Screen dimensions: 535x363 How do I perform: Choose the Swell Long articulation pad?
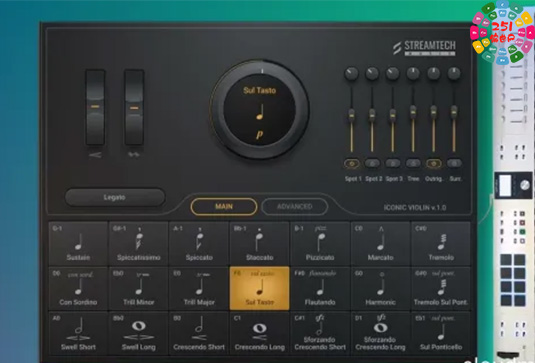pyautogui.click(x=139, y=333)
